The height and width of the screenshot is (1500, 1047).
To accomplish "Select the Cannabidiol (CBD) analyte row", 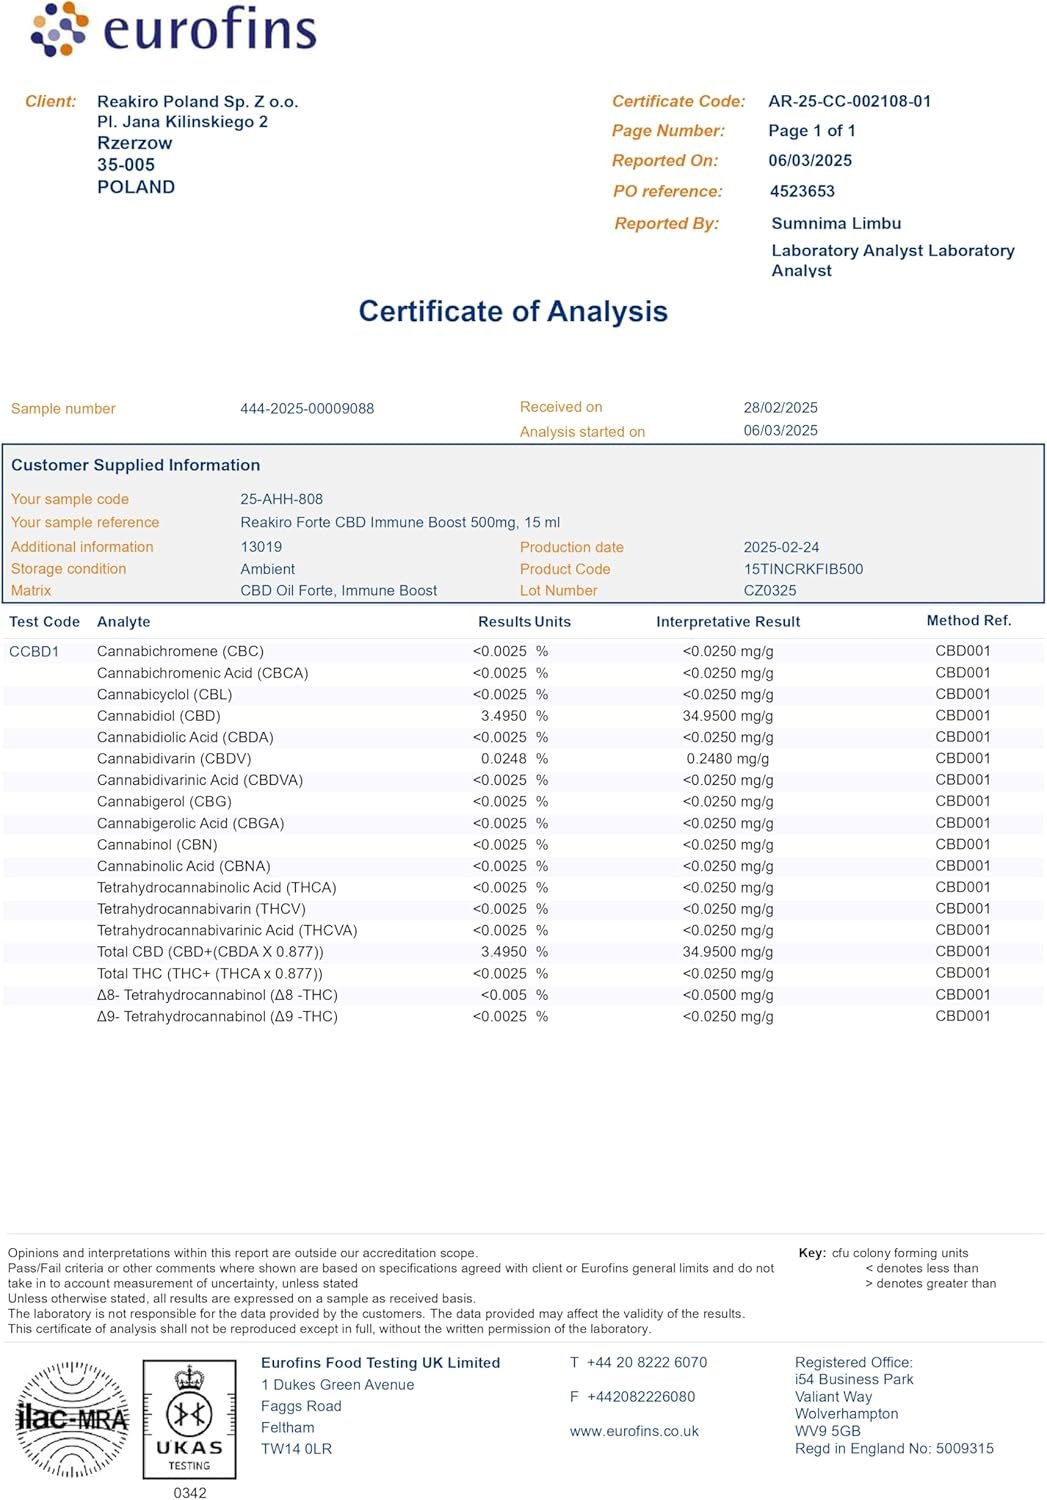I will pyautogui.click(x=159, y=716).
